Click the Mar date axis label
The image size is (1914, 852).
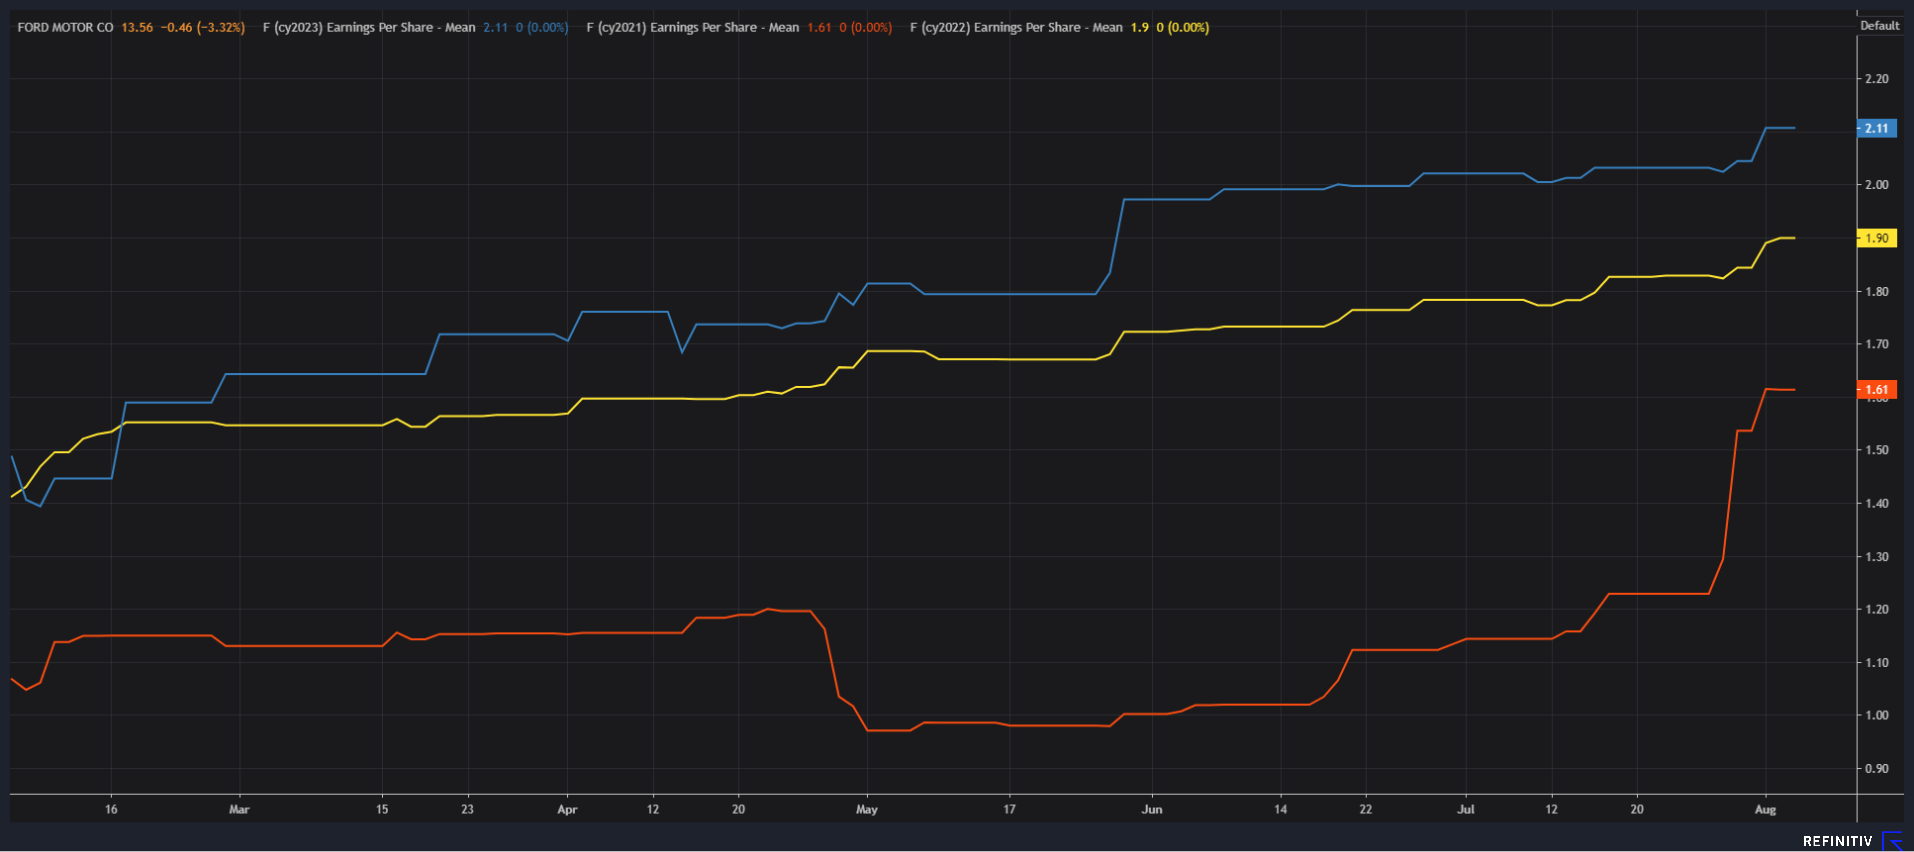pyautogui.click(x=239, y=809)
